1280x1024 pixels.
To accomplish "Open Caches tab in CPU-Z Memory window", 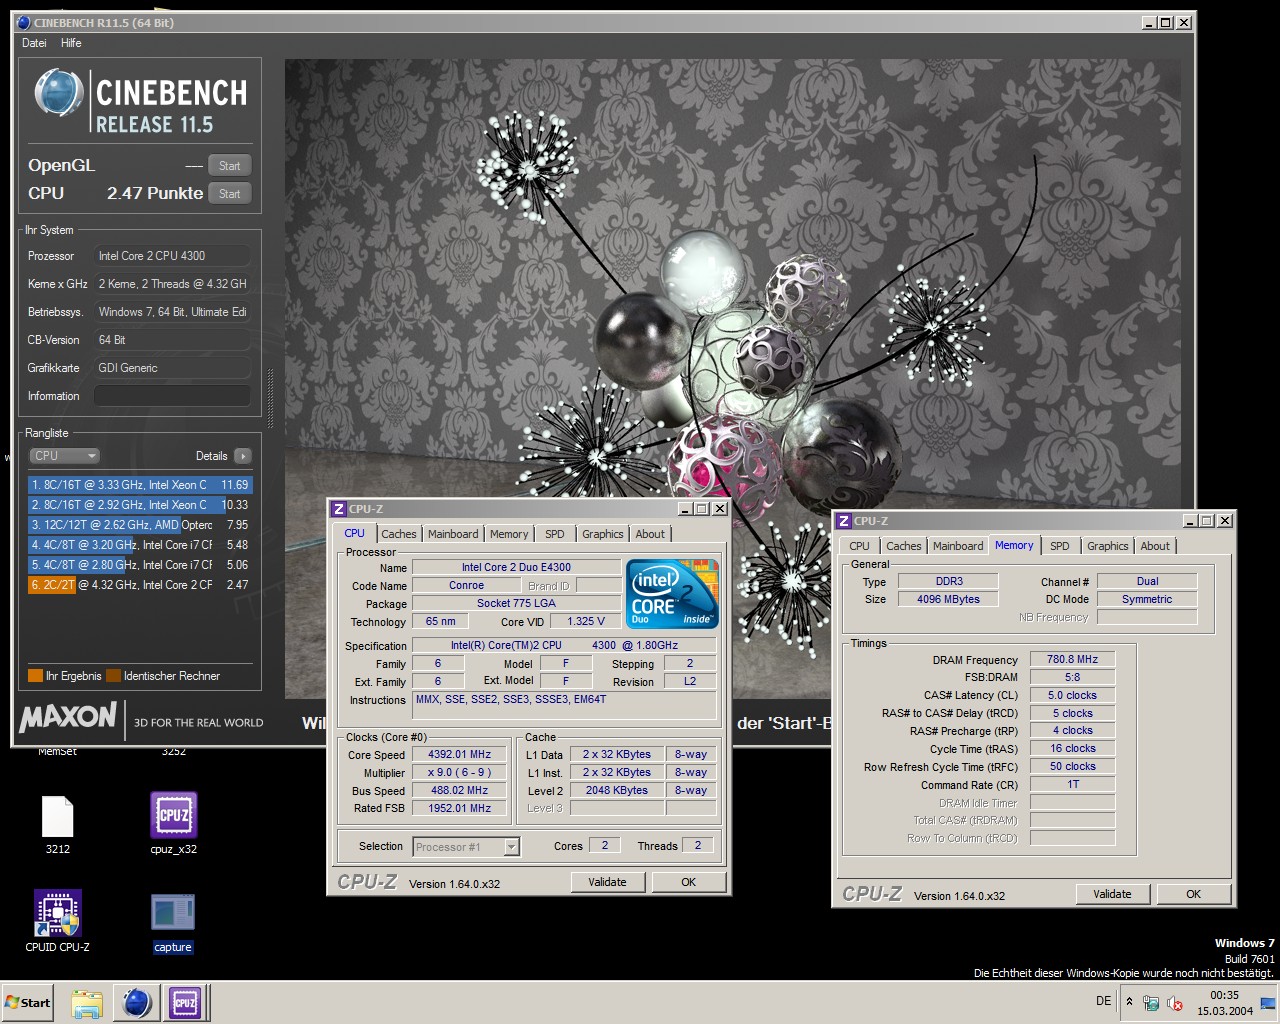I will (903, 546).
